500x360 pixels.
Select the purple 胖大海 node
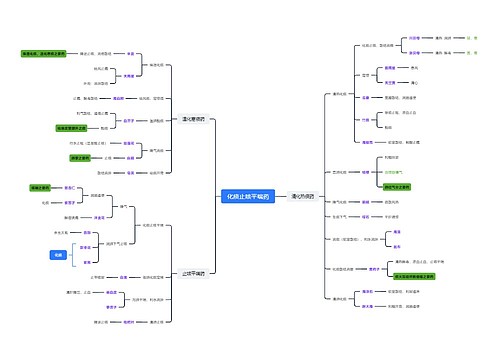click(367, 306)
